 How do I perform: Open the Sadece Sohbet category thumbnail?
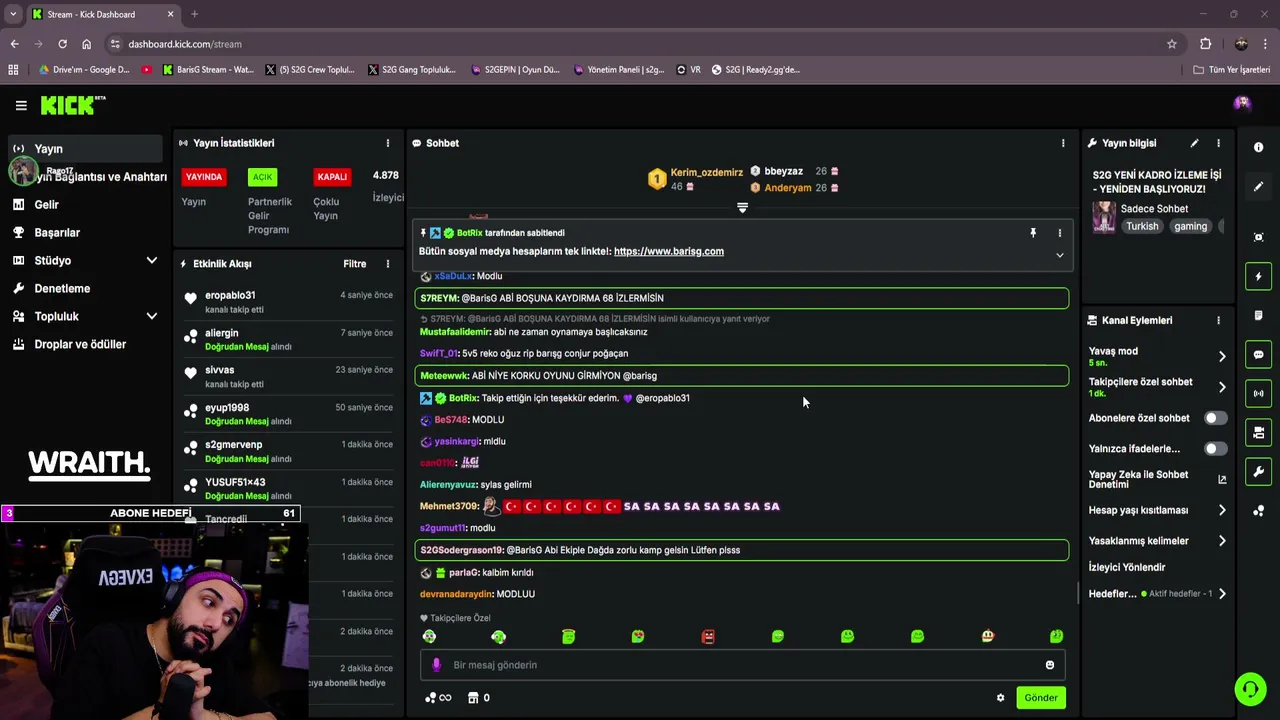coord(1104,217)
